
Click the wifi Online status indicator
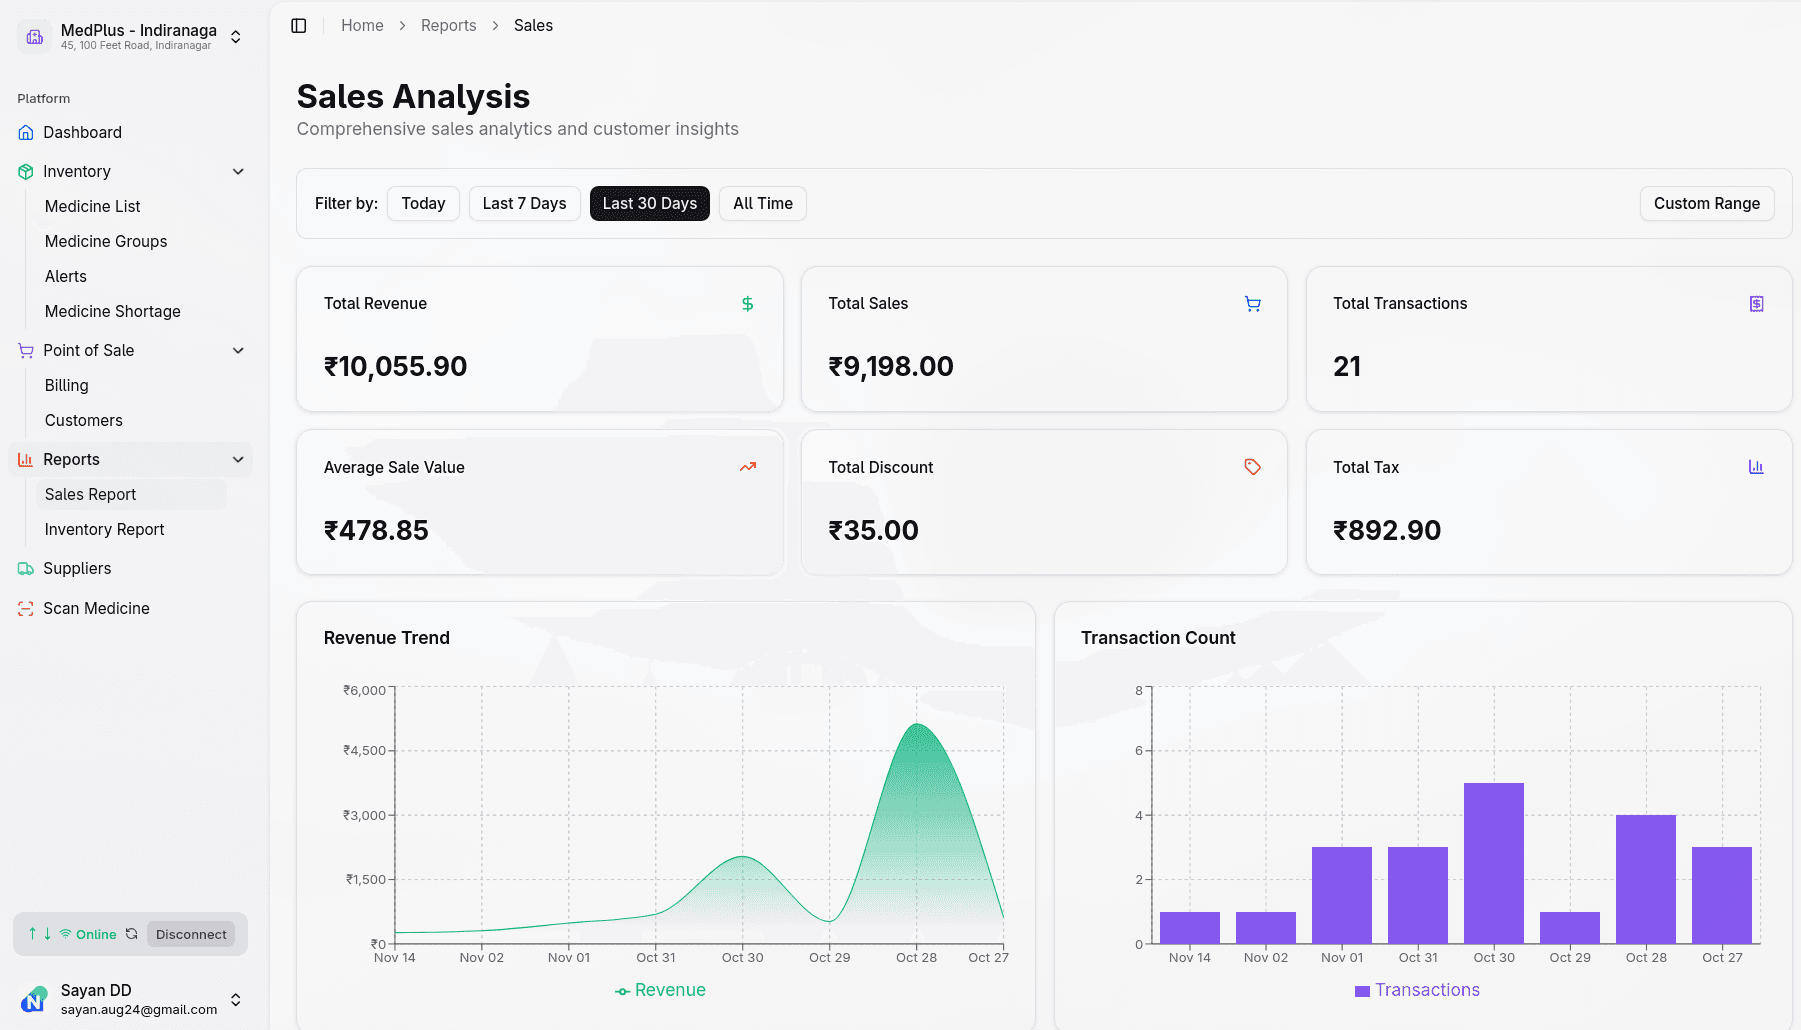[88, 935]
